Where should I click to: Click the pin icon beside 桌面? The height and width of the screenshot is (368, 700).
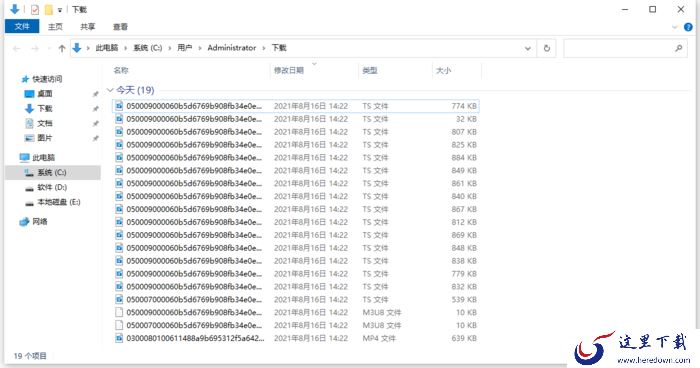[95, 94]
